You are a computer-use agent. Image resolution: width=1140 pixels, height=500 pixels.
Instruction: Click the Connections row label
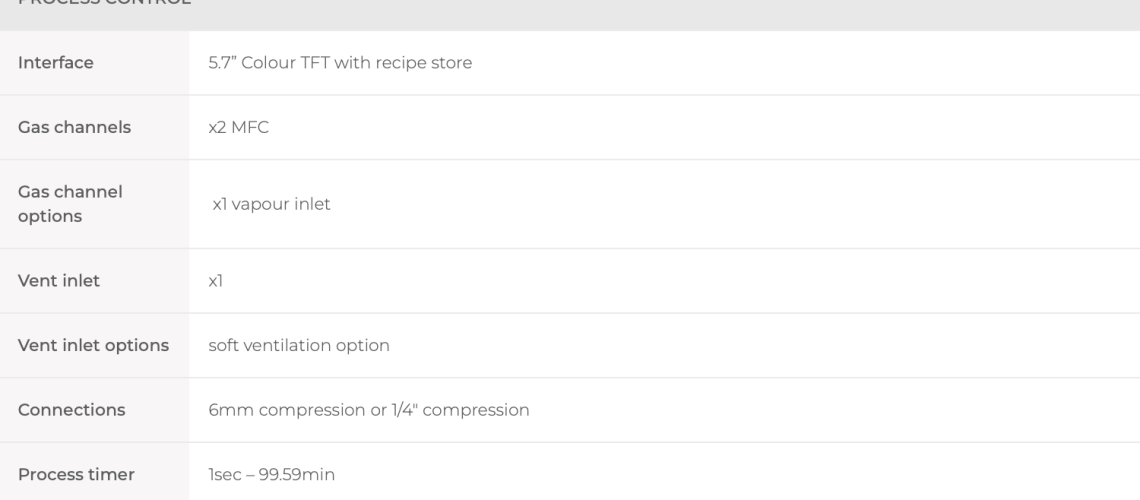tap(71, 410)
